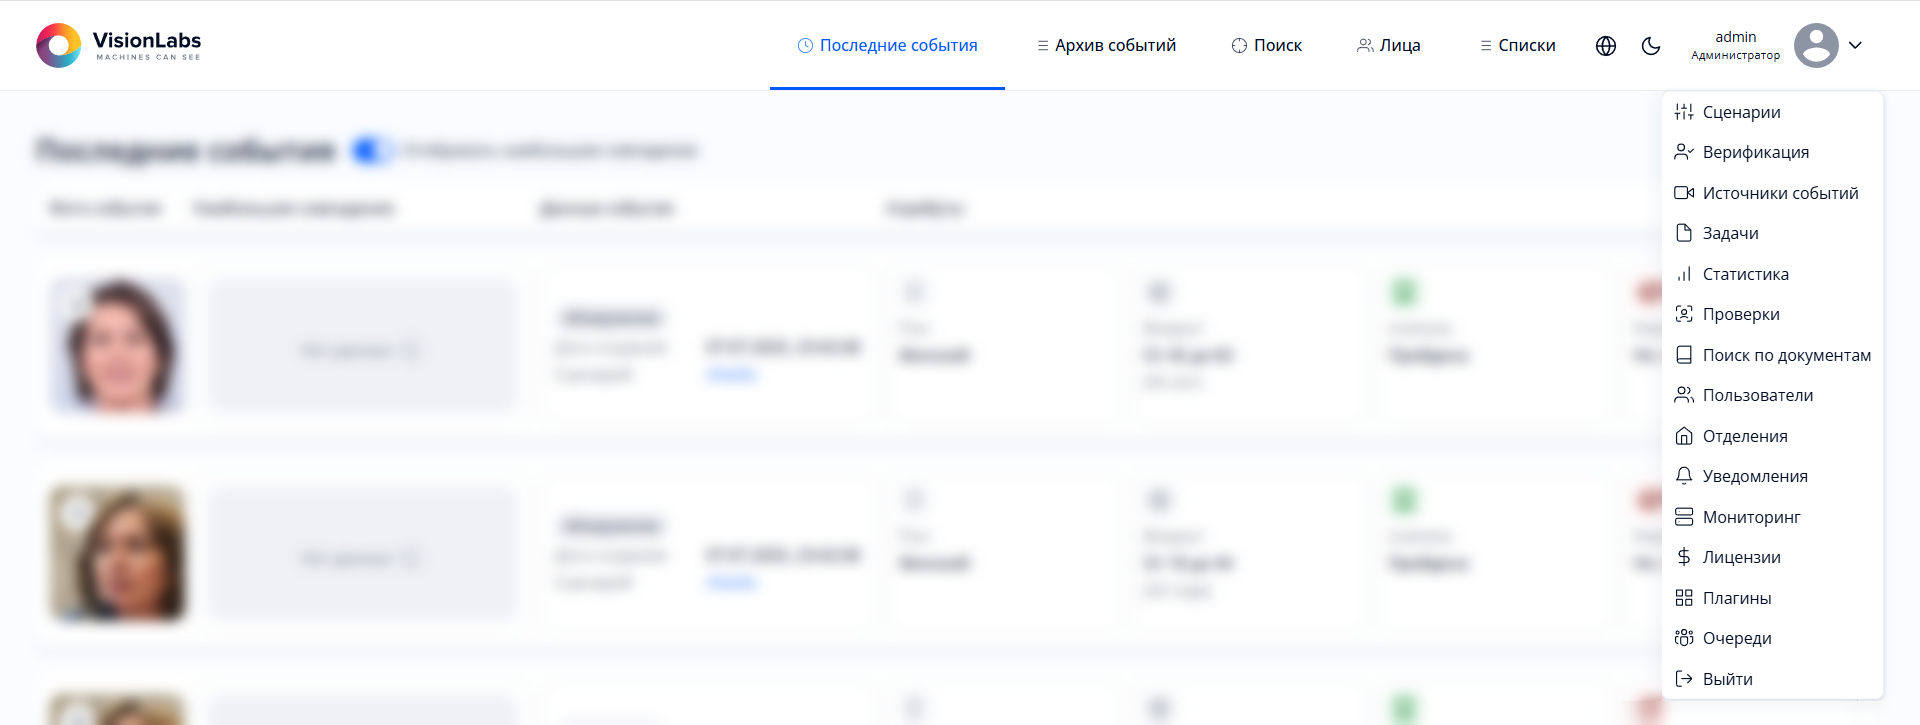
Task: Go to the Списки tab
Action: tap(1517, 46)
